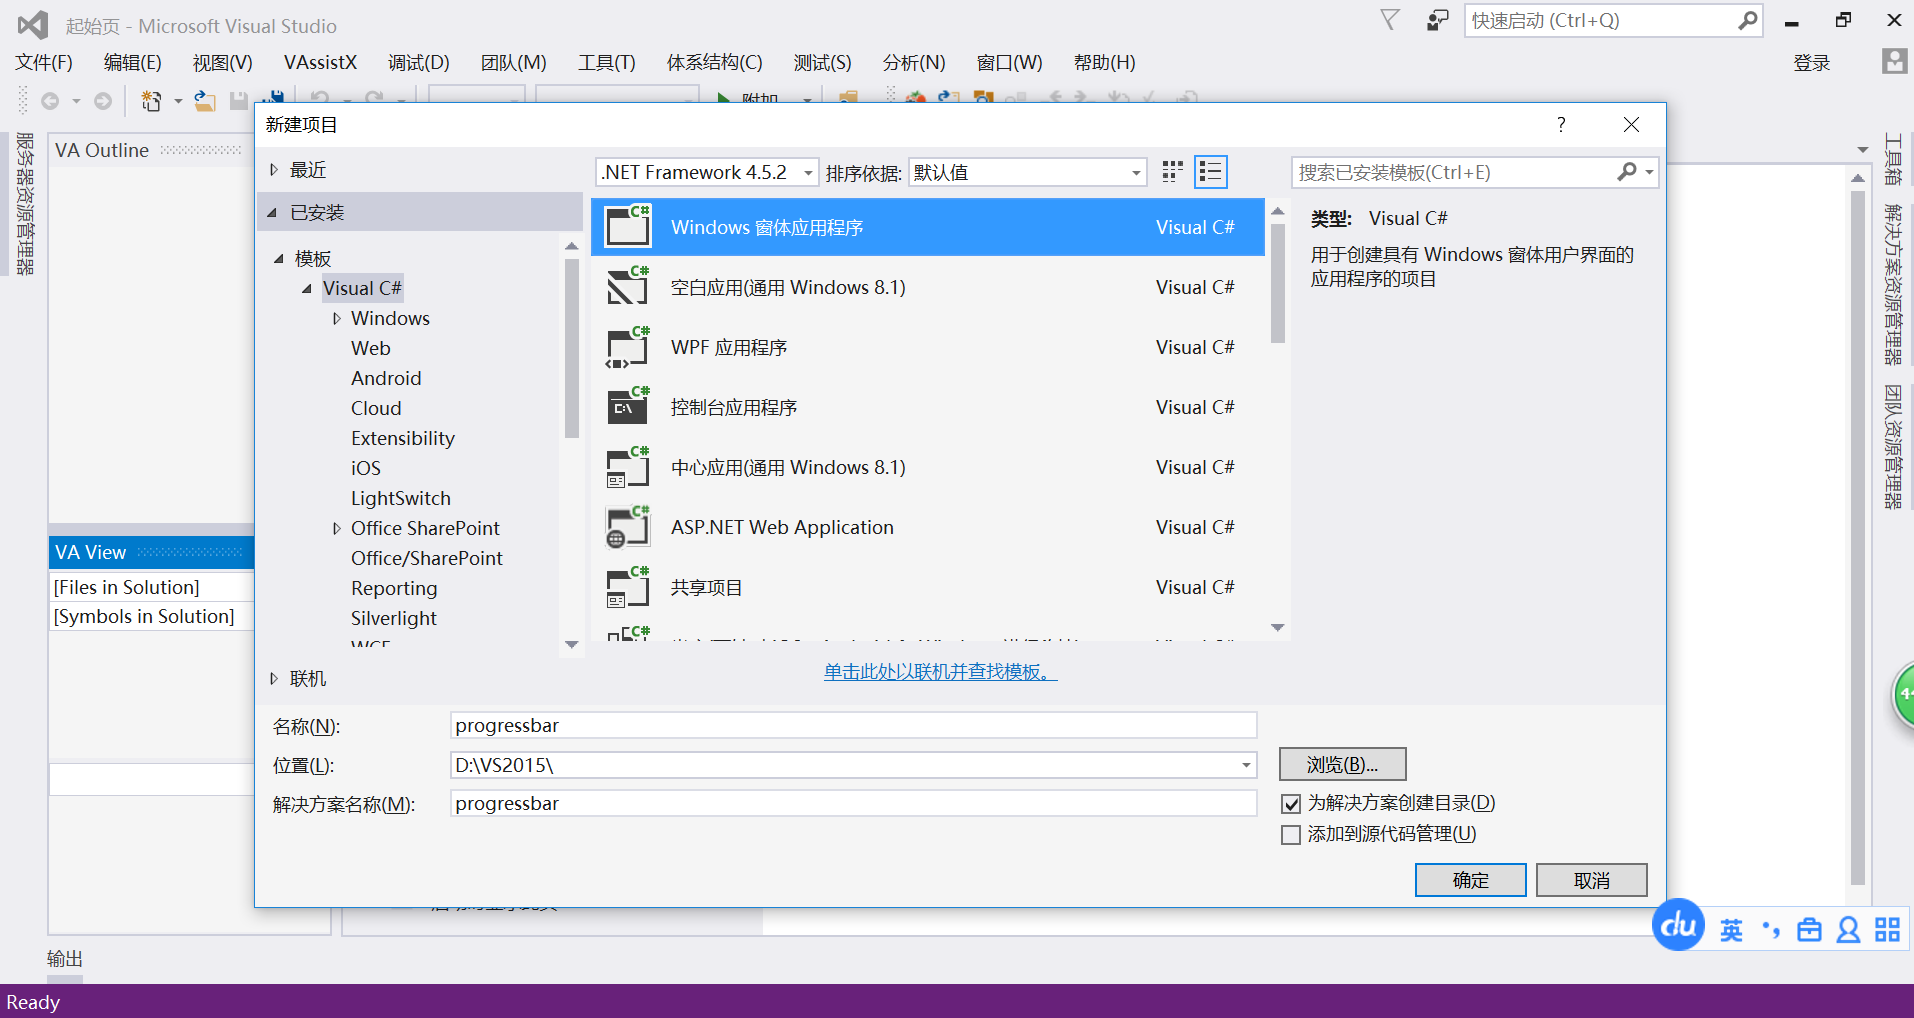The width and height of the screenshot is (1914, 1018).
Task: Select the Silverlight tree item
Action: tap(394, 618)
